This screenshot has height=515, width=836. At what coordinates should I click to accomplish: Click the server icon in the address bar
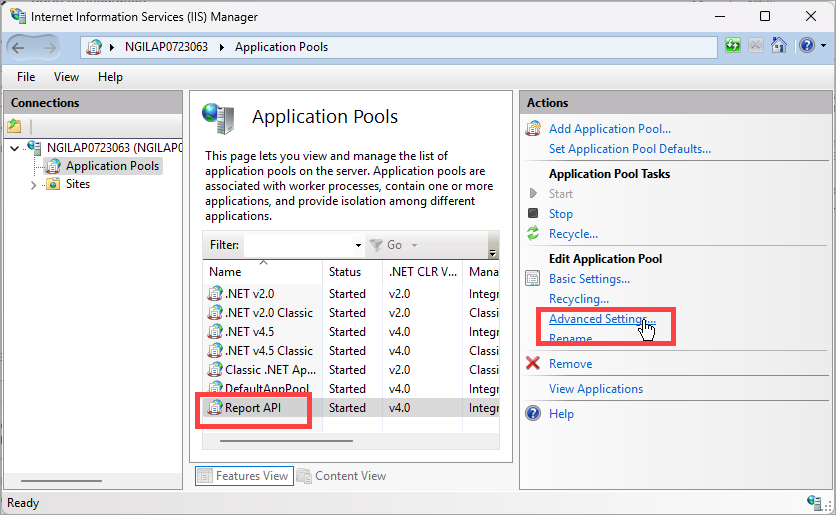point(94,47)
